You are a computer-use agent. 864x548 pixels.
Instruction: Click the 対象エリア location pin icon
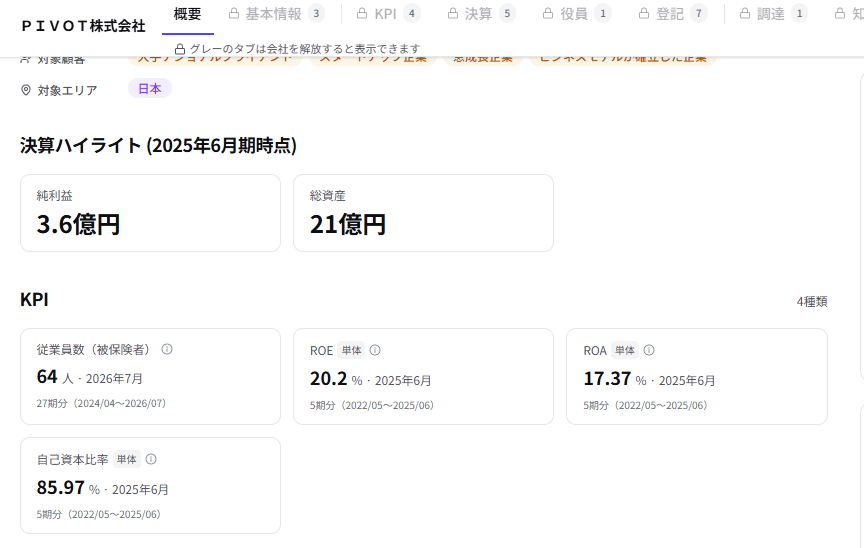coord(26,90)
